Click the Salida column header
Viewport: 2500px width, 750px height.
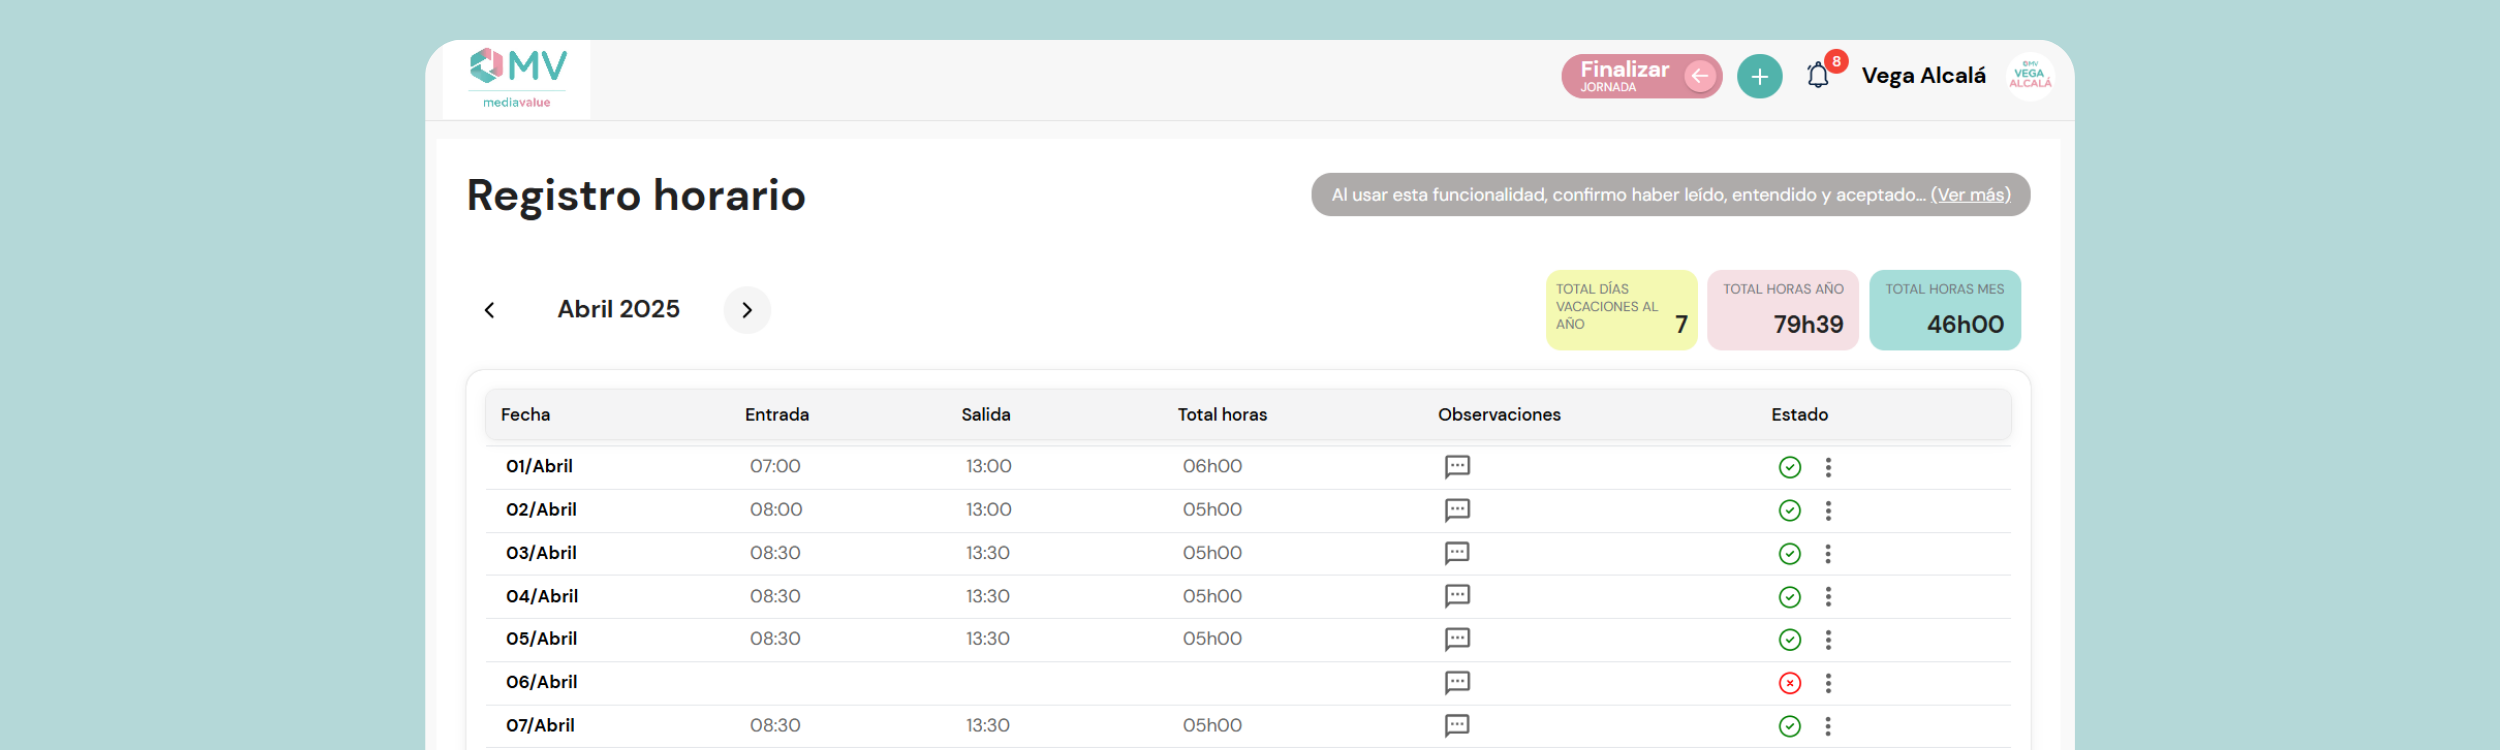pos(986,415)
